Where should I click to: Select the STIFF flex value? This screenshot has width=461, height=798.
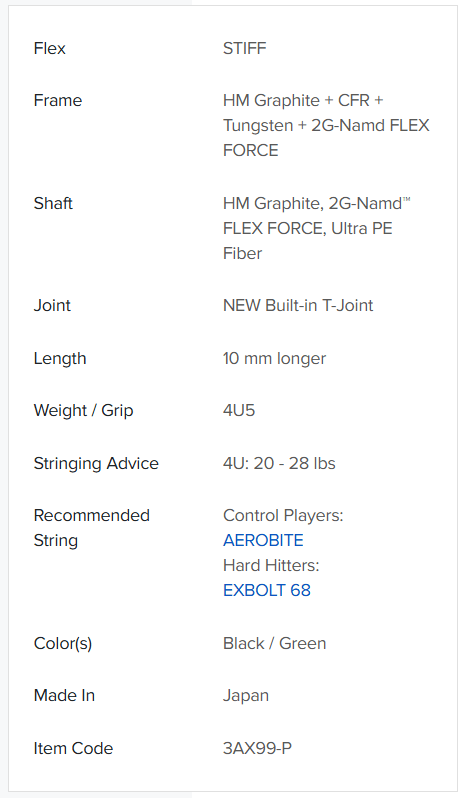(244, 48)
